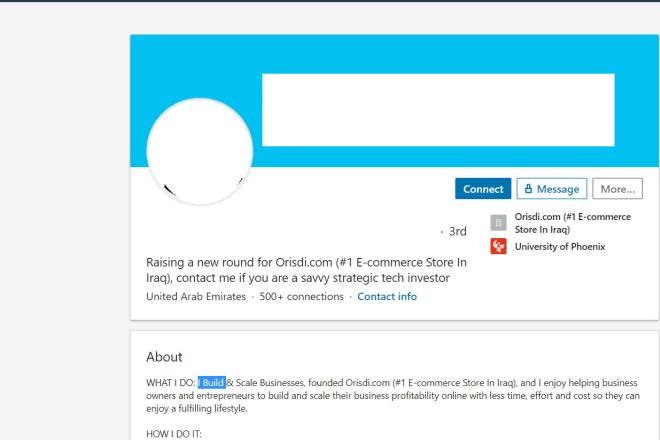
Task: Click the highlighted 'I Build' text
Action: (x=212, y=382)
